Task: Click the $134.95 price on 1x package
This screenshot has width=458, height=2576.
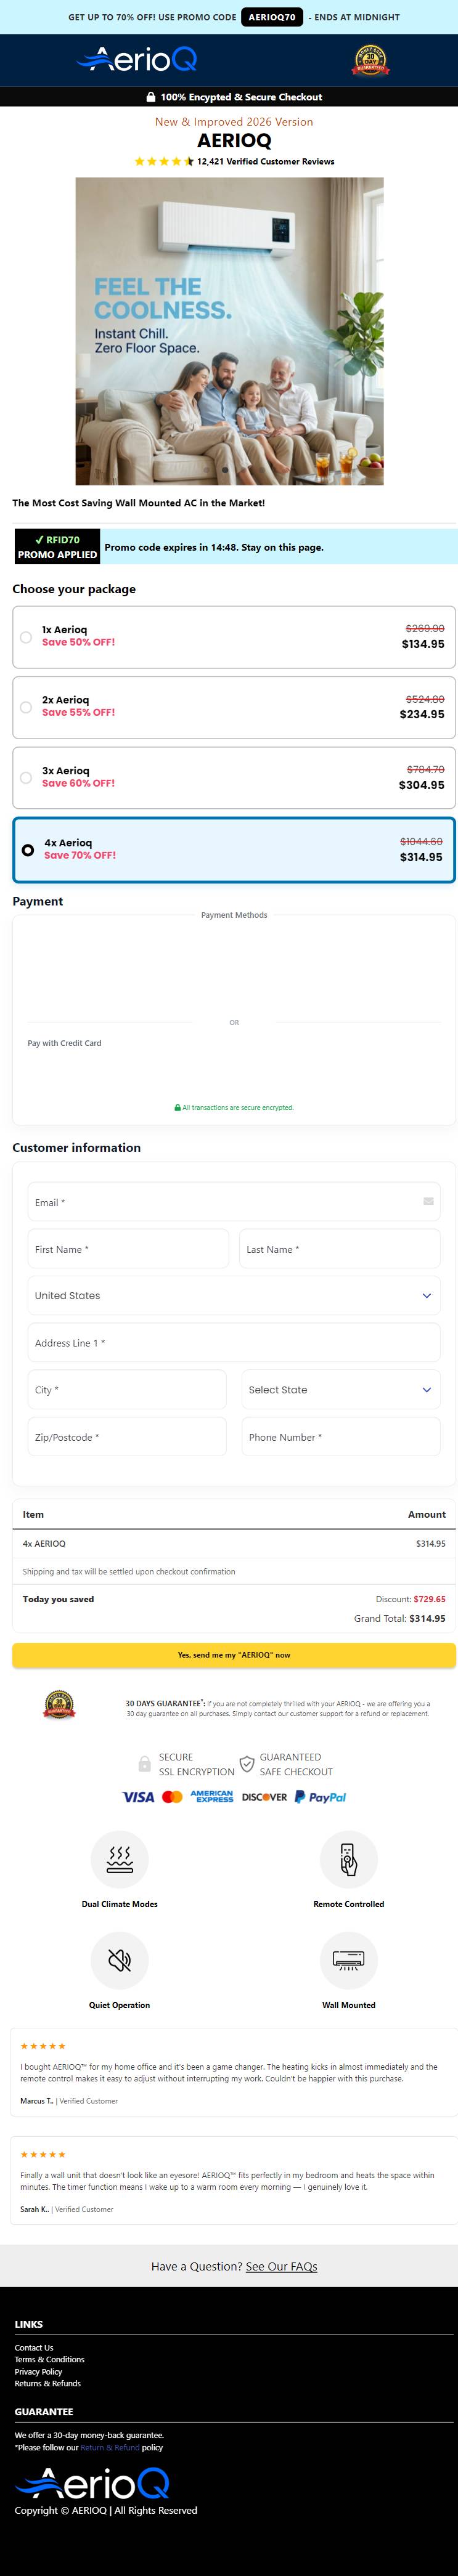Action: click(x=423, y=644)
